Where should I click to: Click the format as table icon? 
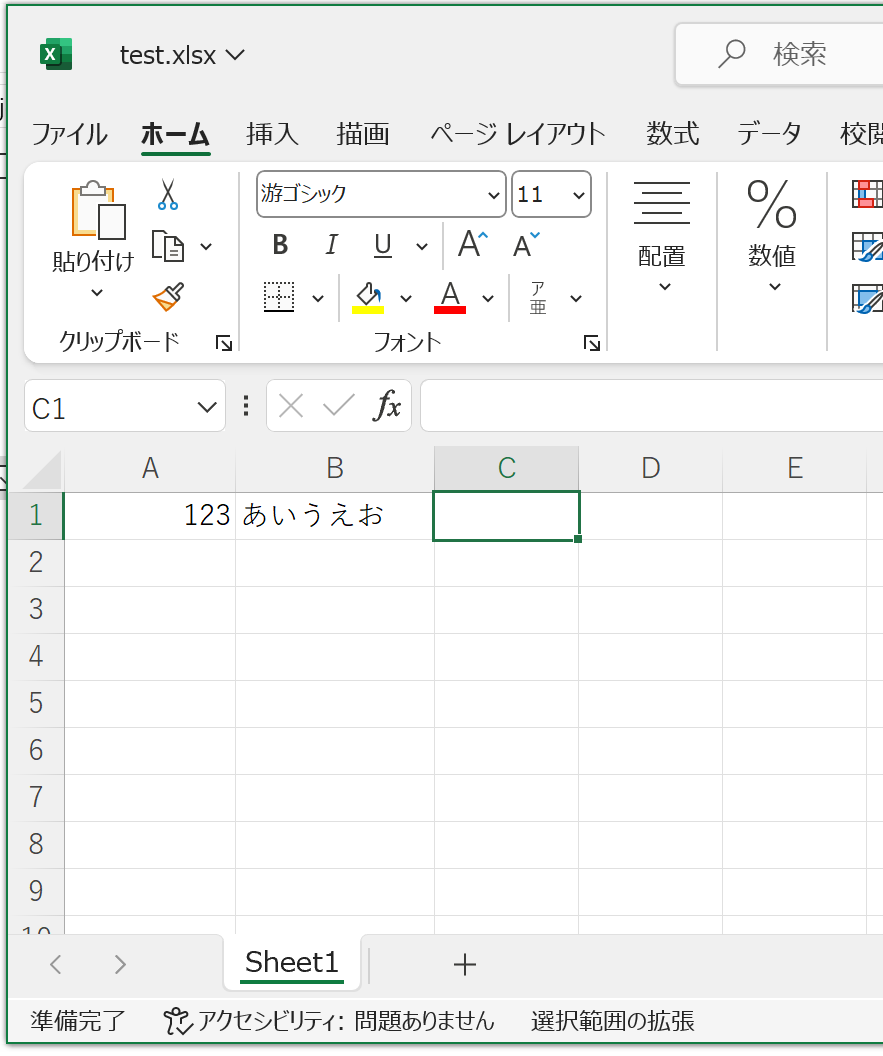click(x=868, y=247)
